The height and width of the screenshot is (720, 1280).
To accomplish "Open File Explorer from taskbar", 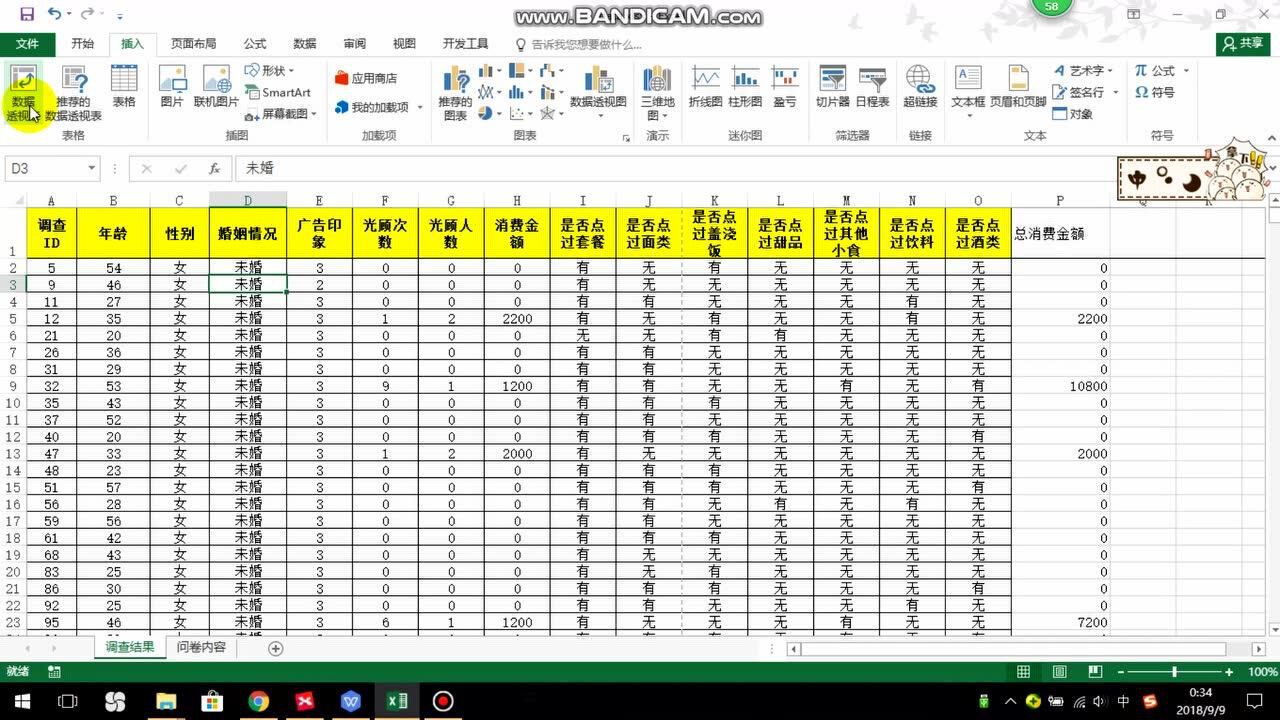I will (x=166, y=701).
